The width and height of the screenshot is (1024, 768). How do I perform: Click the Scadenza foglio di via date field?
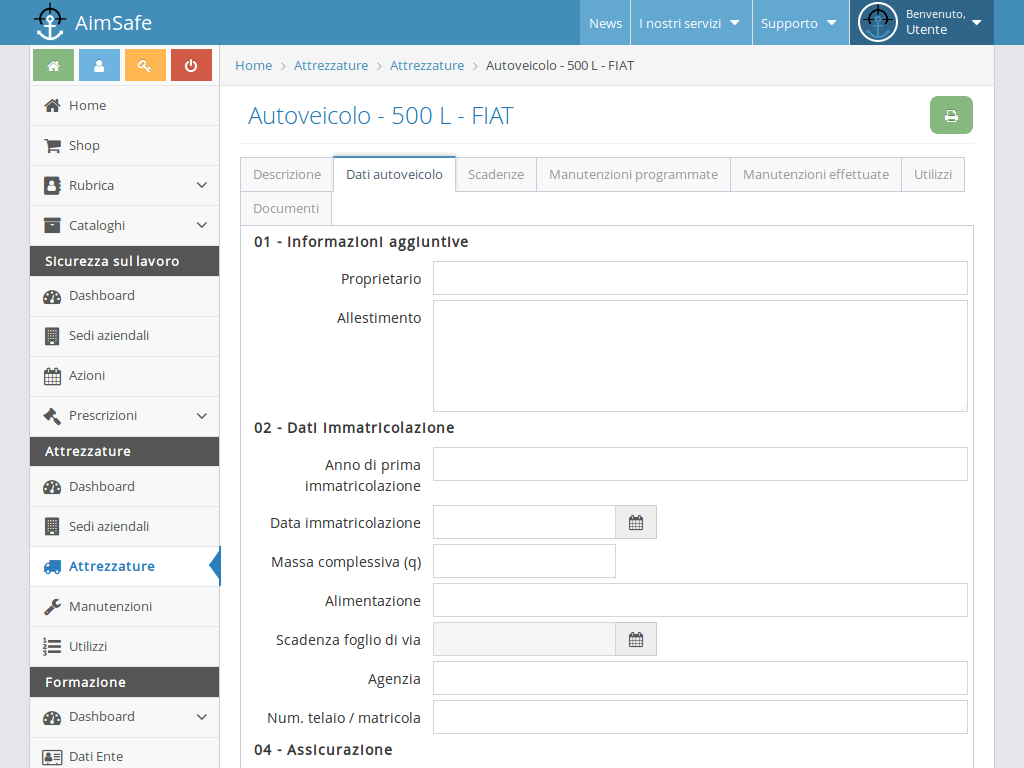pyautogui.click(x=524, y=639)
